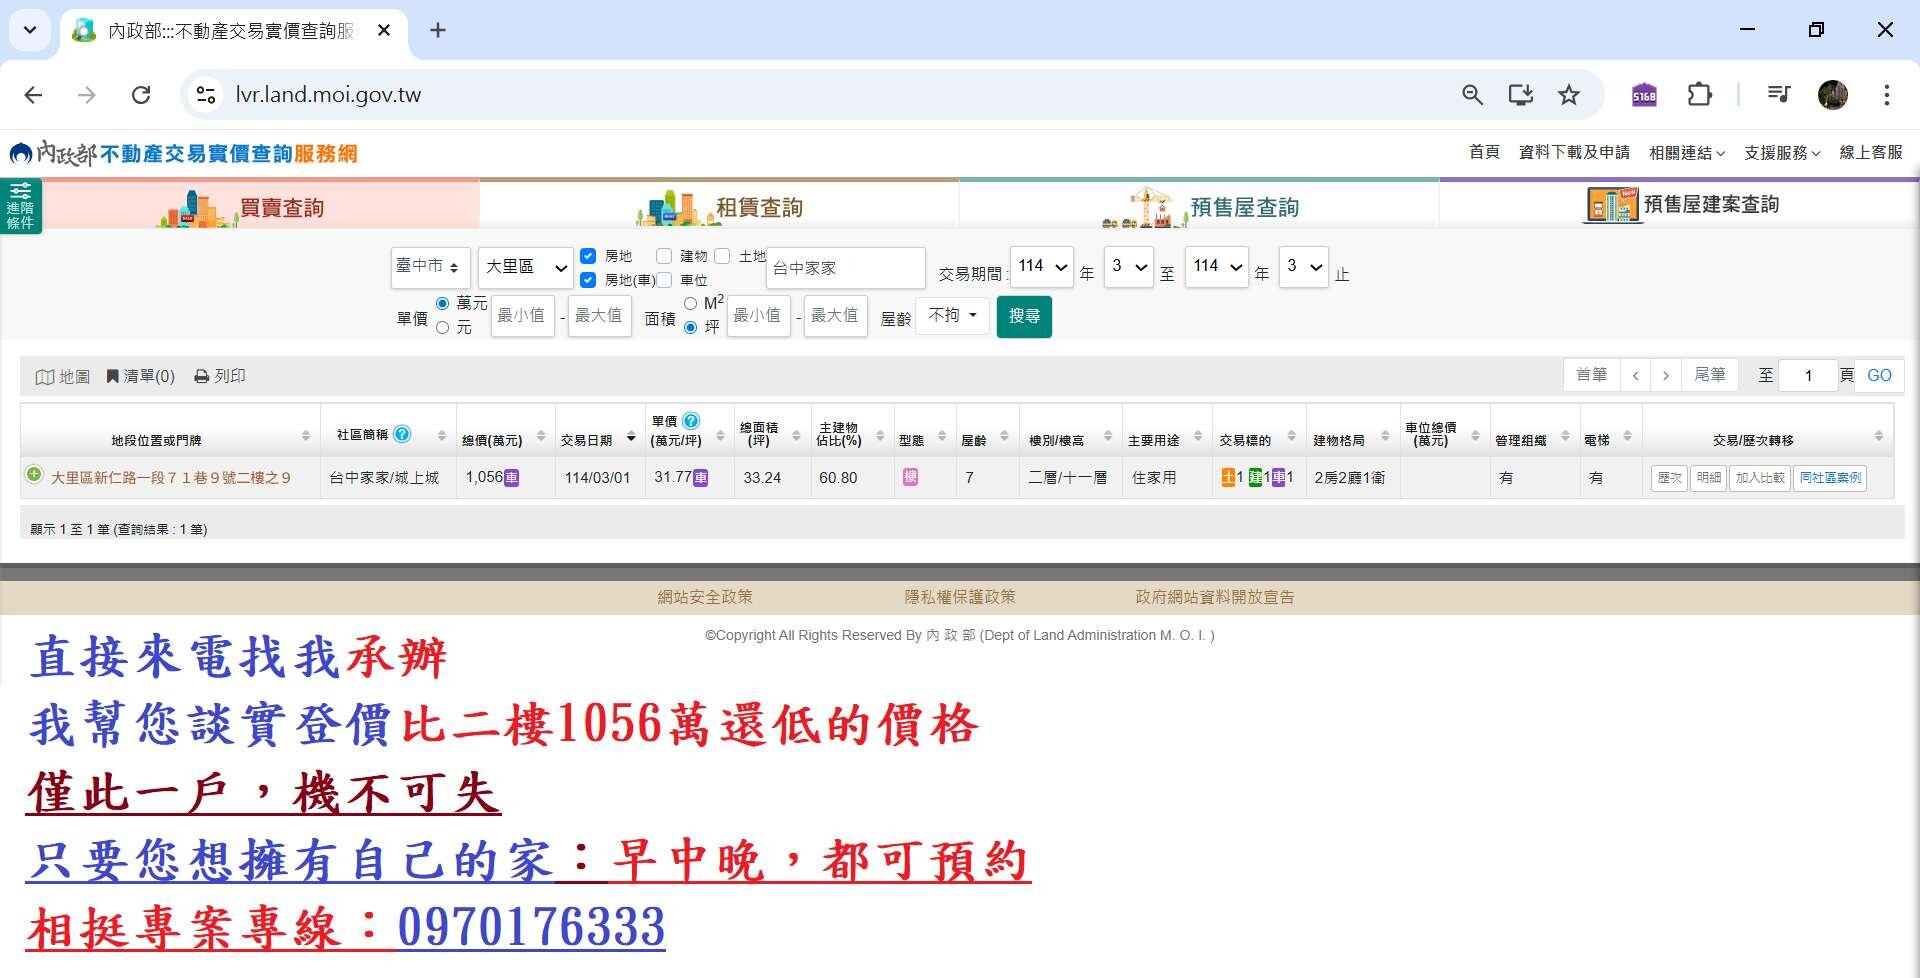Bookmark this page with the star icon
The image size is (1920, 978).
[x=1568, y=95]
